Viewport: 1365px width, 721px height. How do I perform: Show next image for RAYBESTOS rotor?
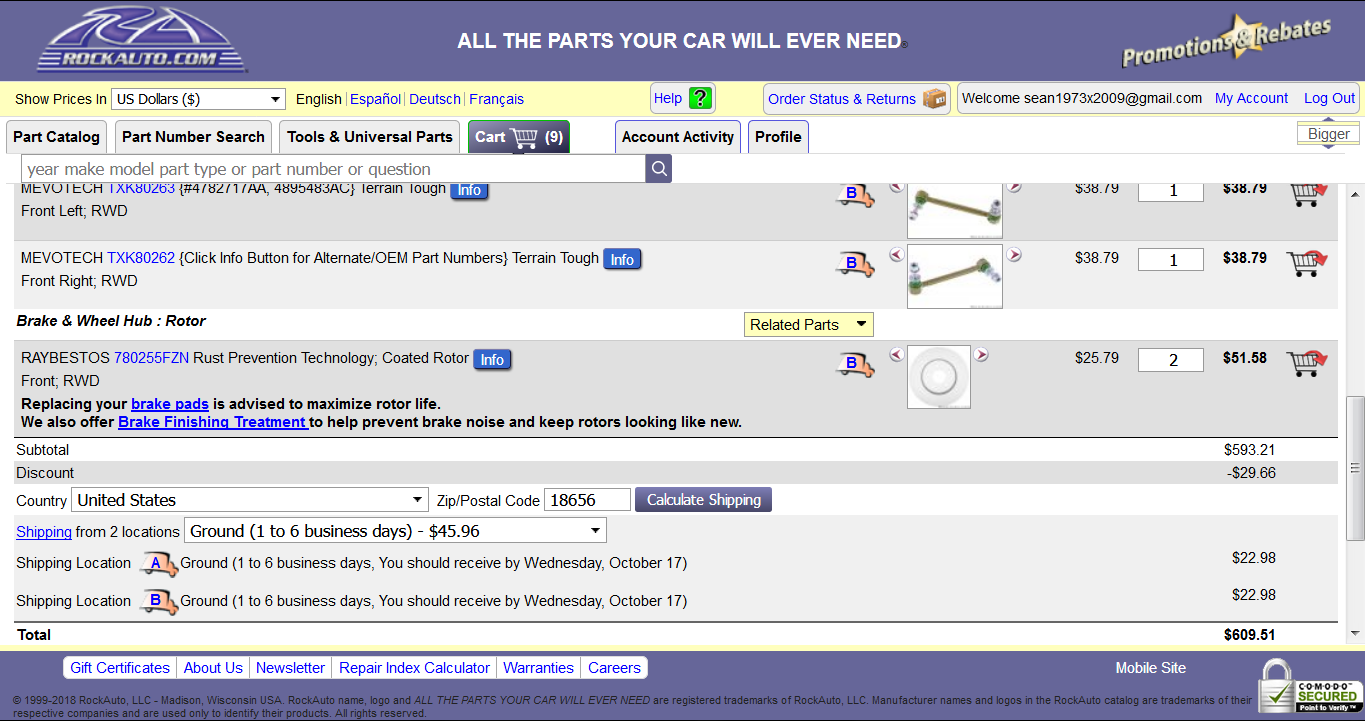[981, 354]
